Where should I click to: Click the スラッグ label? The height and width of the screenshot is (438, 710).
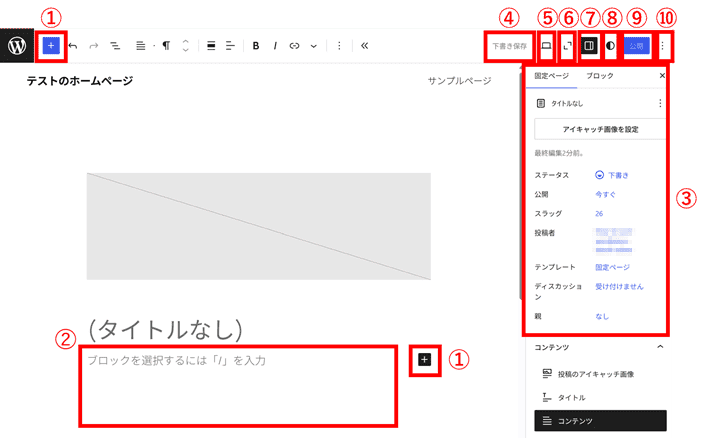[x=548, y=213]
